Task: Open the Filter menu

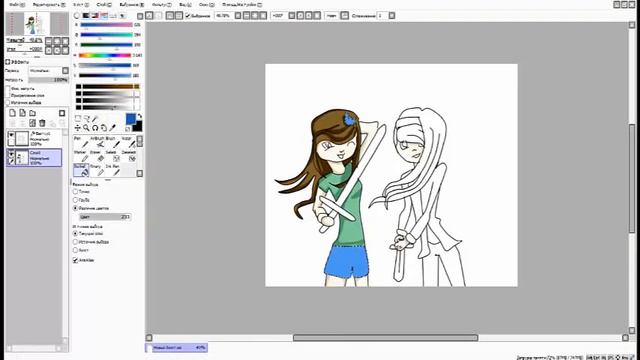Action: 161,4
